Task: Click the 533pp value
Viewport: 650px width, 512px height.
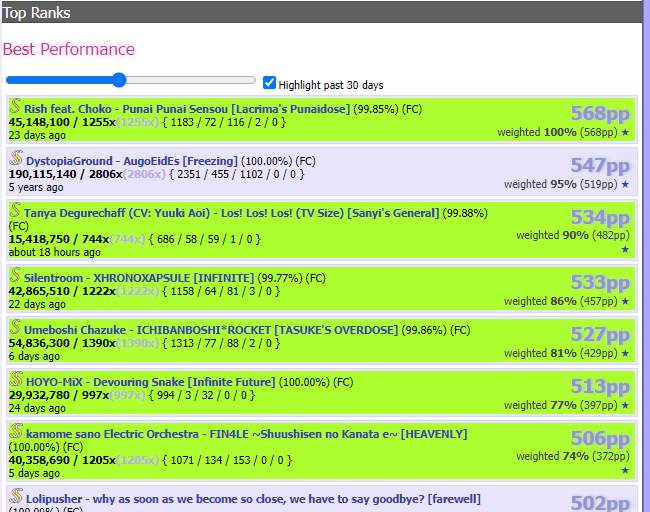Action: click(600, 282)
